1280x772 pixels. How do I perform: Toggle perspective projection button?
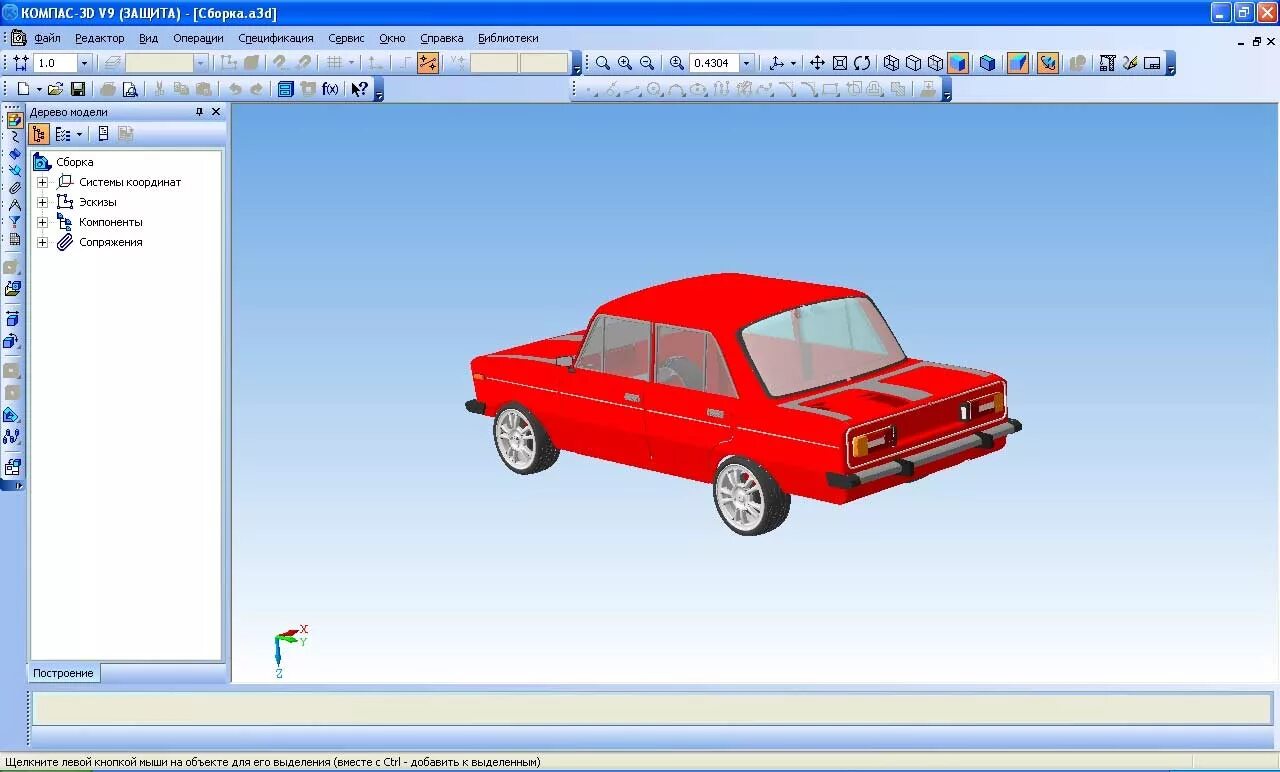1018,63
